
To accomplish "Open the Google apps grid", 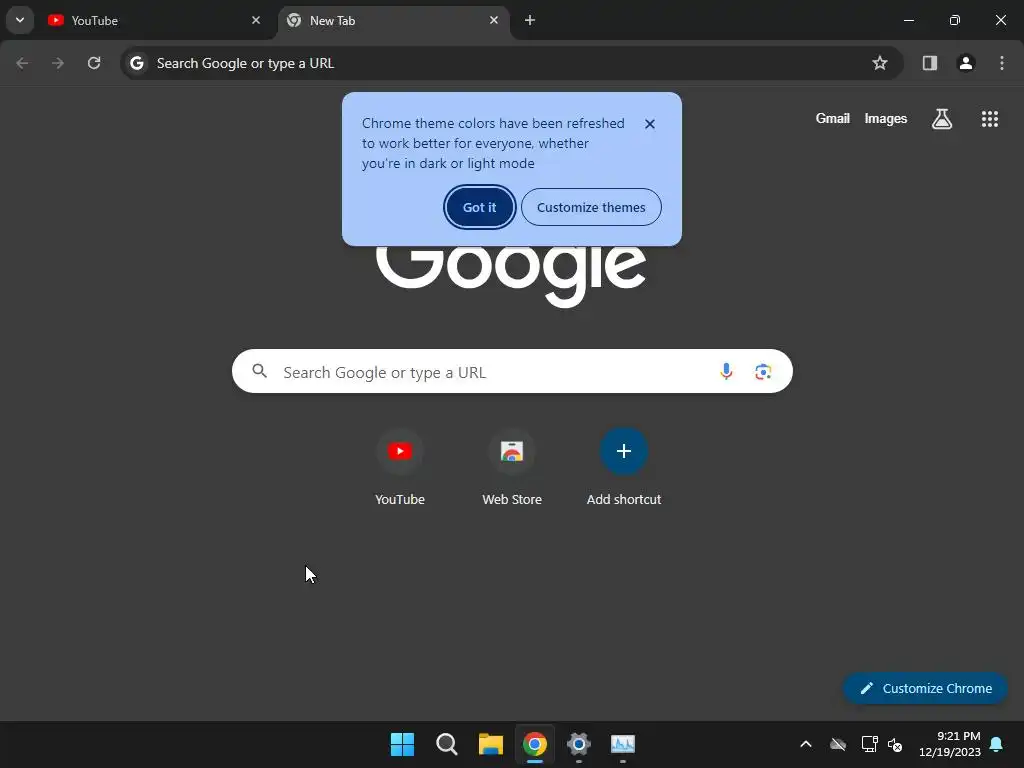I will pyautogui.click(x=989, y=119).
